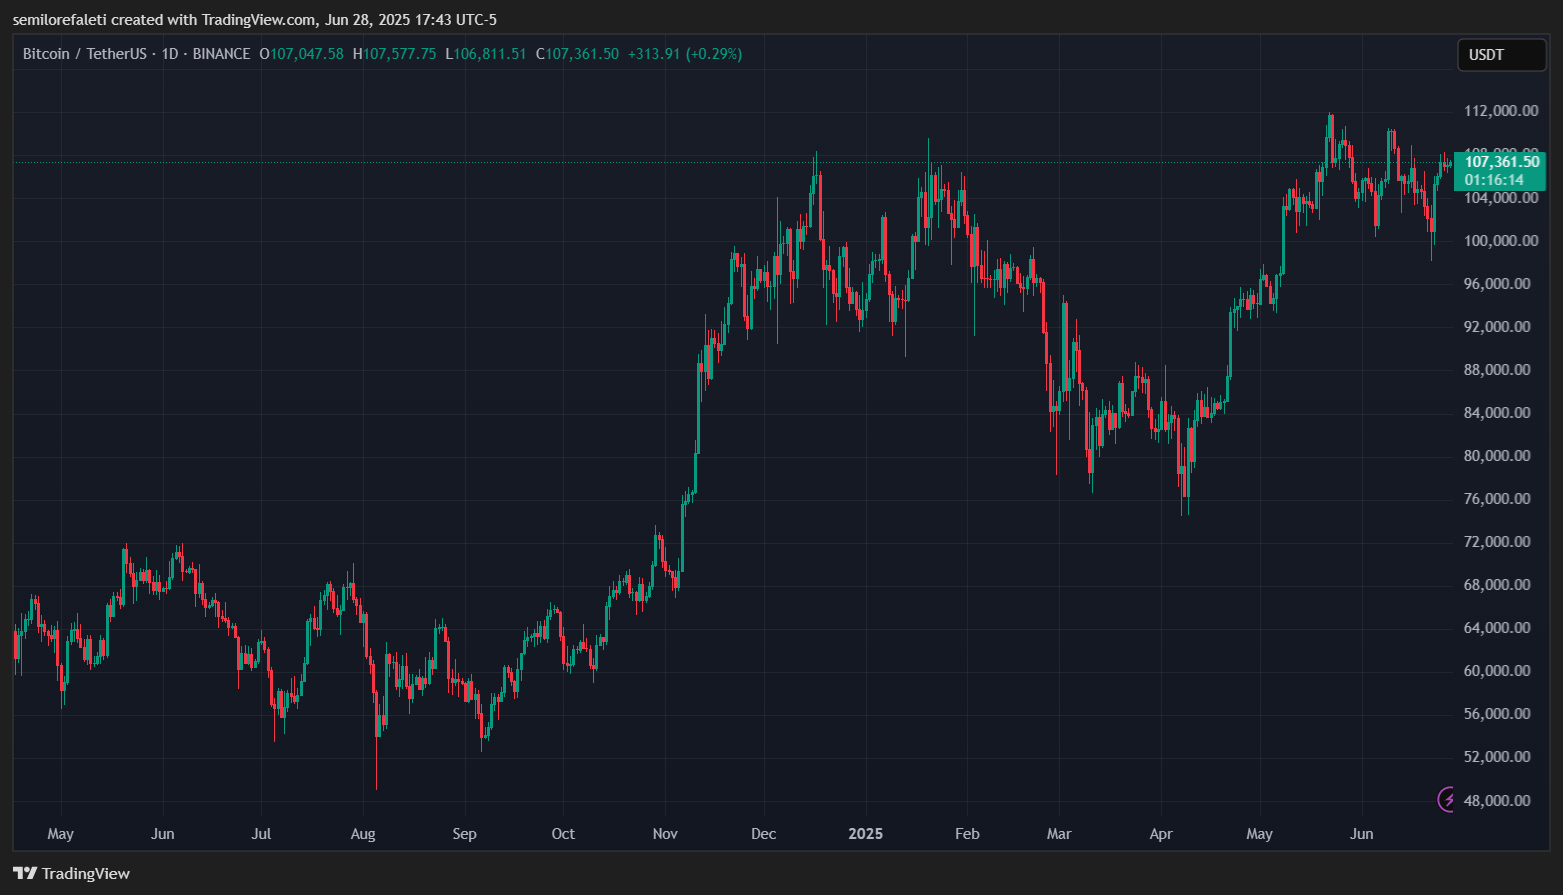
Task: Click the high value H107,577.75 in legend
Action: click(x=395, y=54)
